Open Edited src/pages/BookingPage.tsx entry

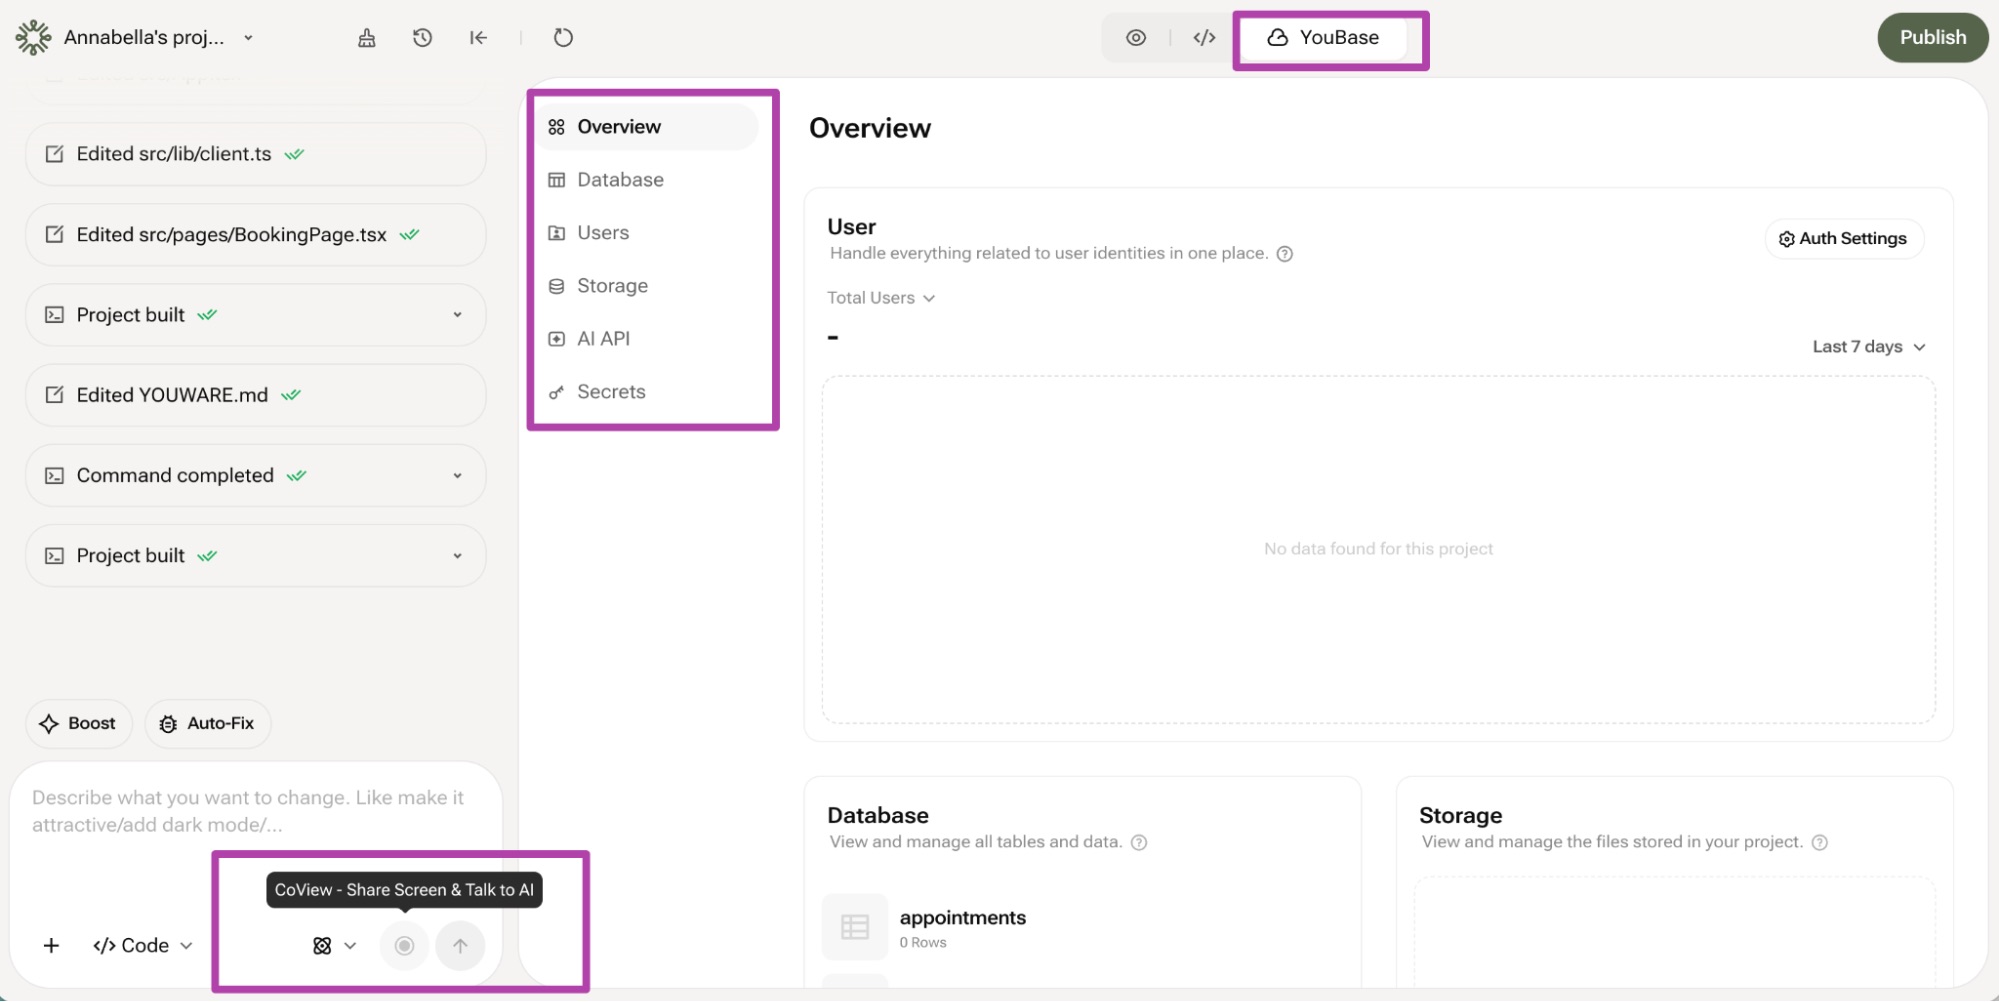click(256, 235)
